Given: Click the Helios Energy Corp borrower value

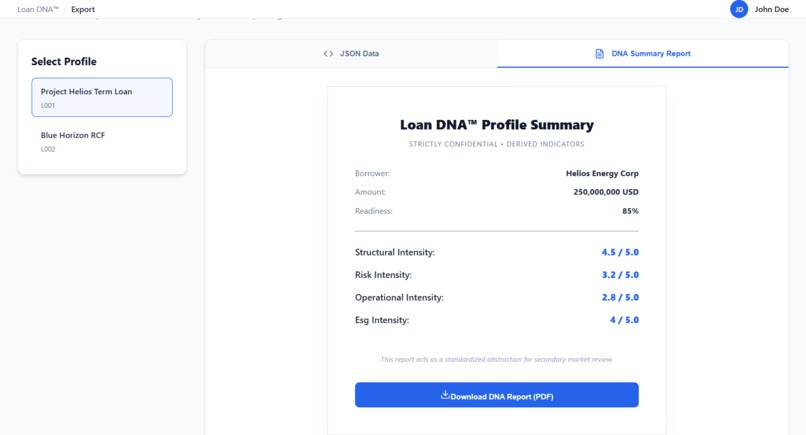Looking at the screenshot, I should click(x=602, y=173).
